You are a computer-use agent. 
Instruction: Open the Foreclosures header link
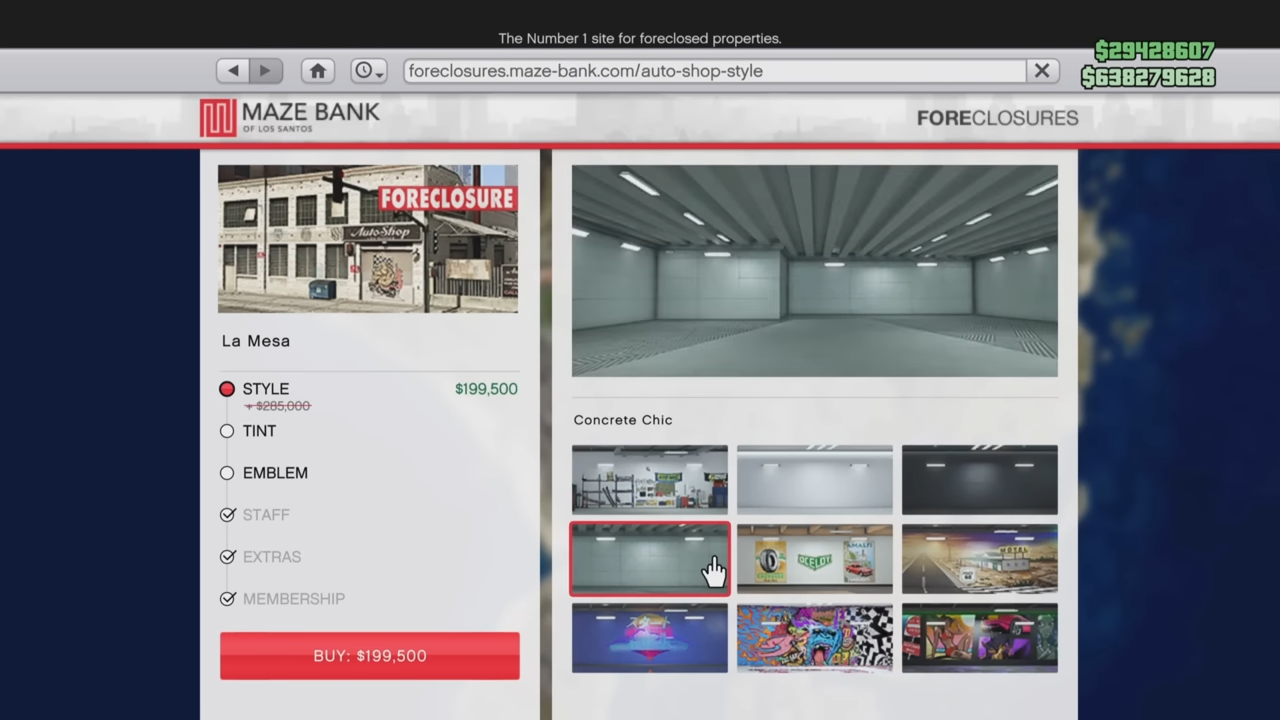(997, 118)
